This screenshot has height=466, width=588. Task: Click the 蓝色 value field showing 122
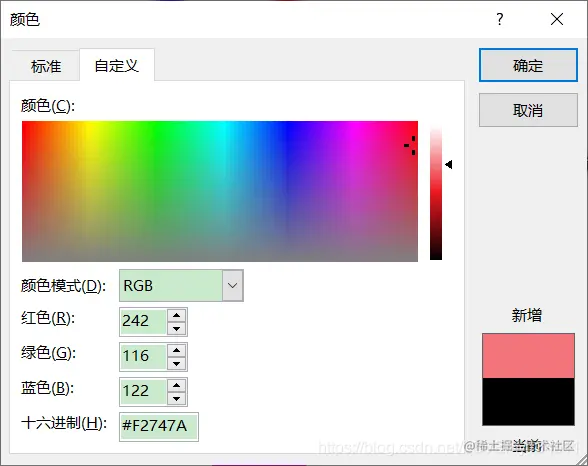coord(143,391)
